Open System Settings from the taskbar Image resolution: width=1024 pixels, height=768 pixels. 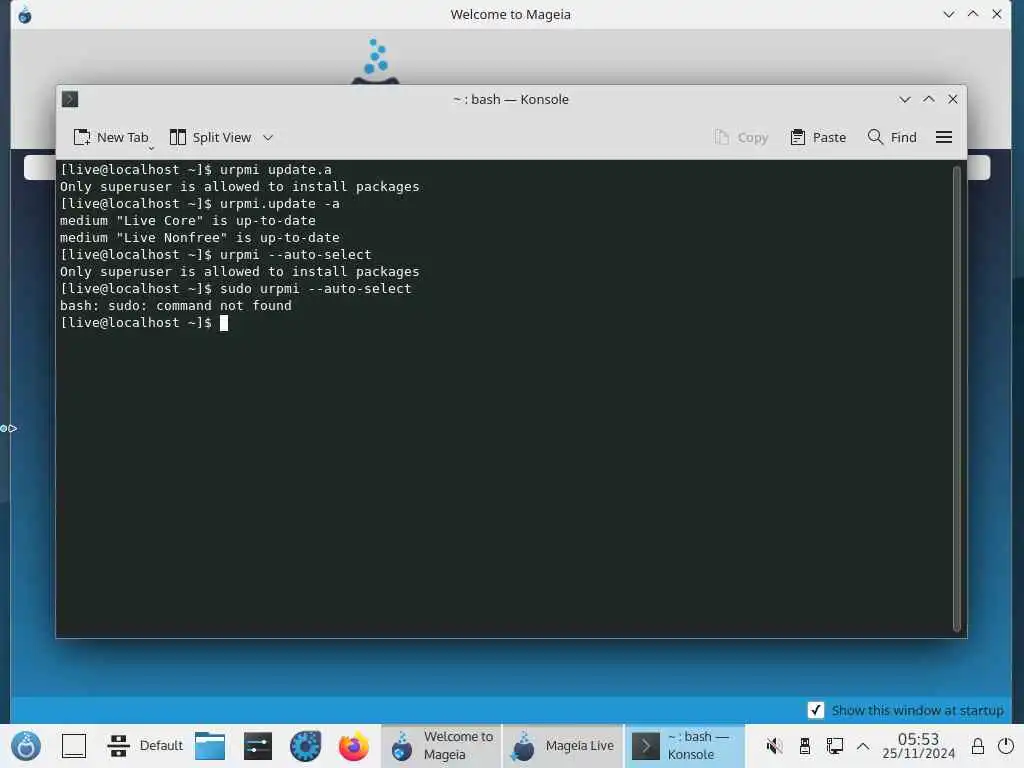click(x=258, y=746)
